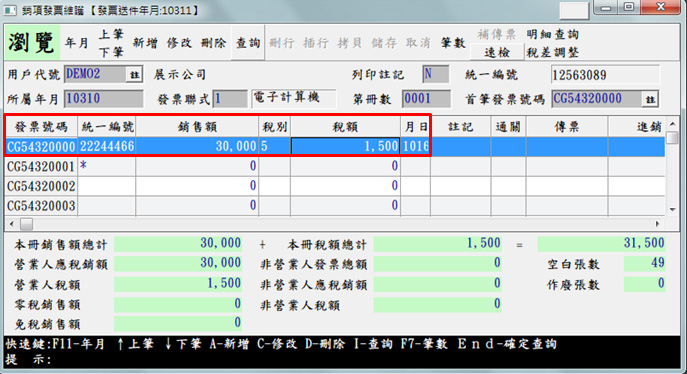Go to previous record with 上筆

(x=111, y=34)
